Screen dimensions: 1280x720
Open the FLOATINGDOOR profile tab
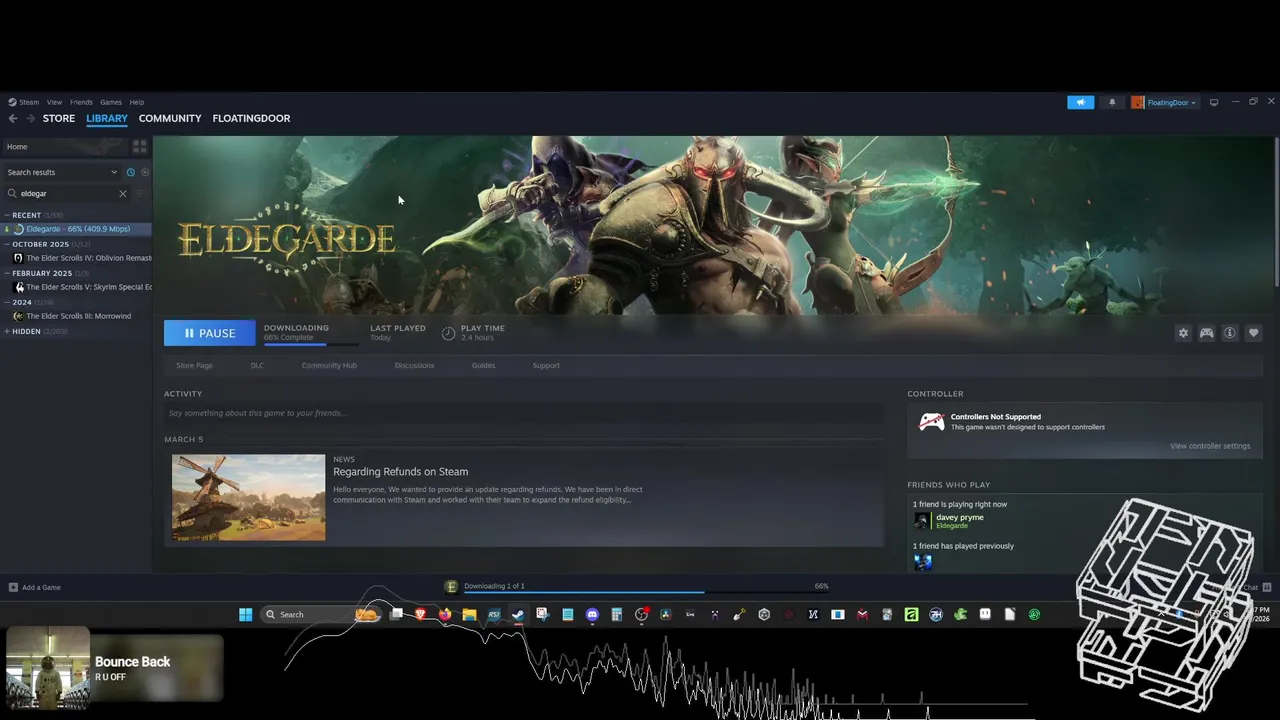pos(251,118)
